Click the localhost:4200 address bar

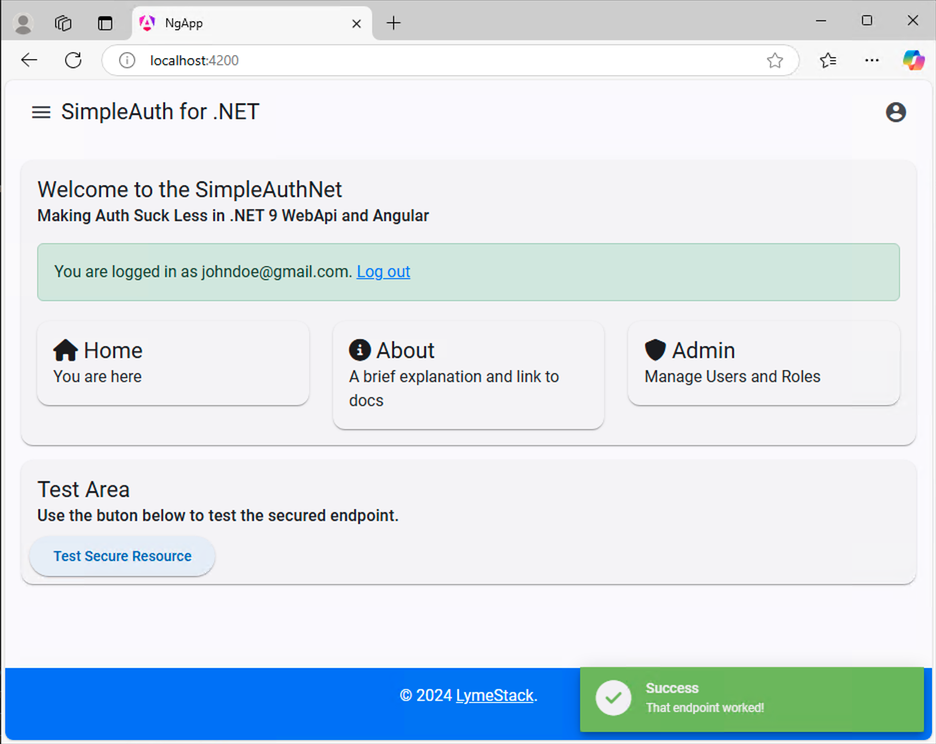(451, 60)
